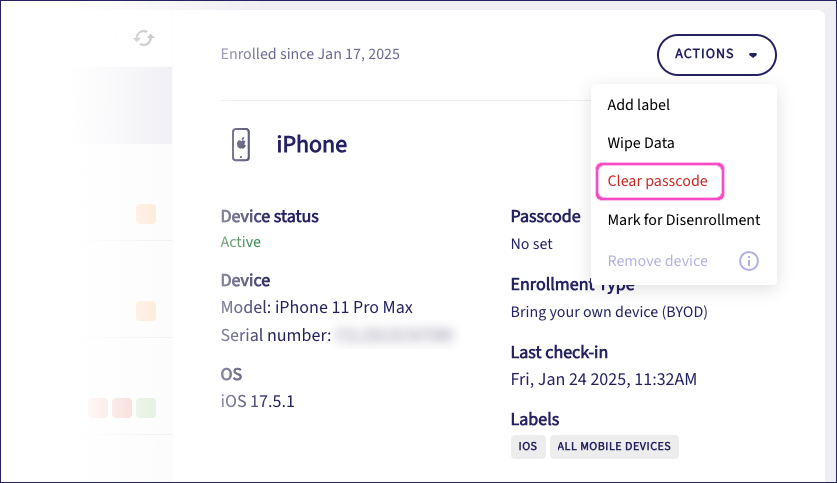837x483 pixels.
Task: Click the iPhone device title
Action: coord(312,144)
